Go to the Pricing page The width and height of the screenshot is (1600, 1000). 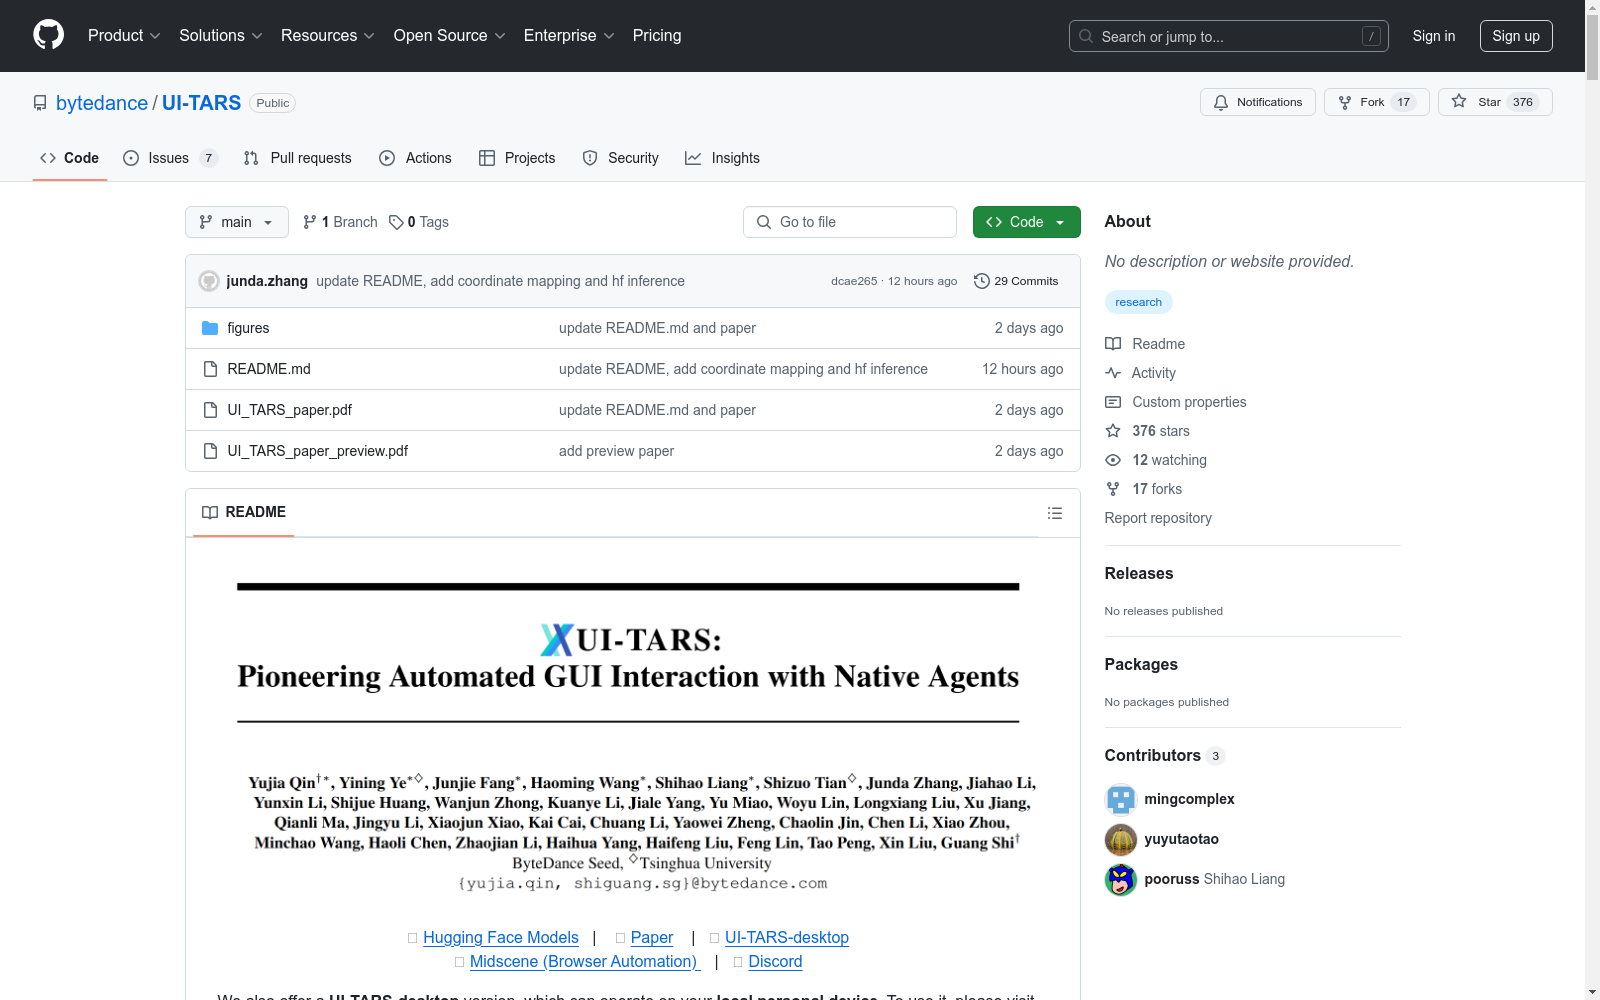pos(657,36)
